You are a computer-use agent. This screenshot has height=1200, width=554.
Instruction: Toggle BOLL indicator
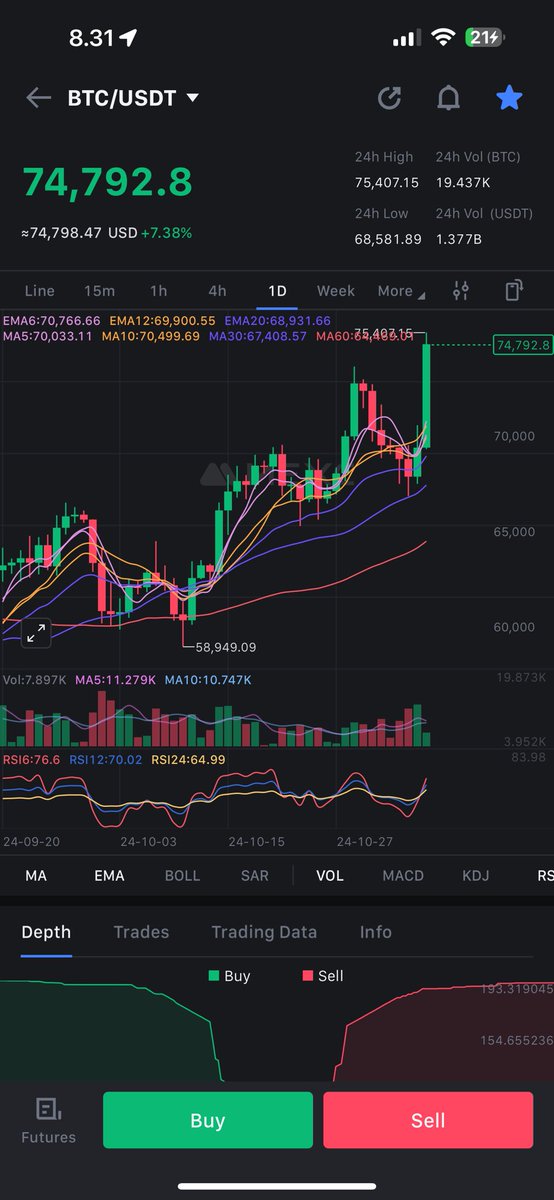[x=182, y=875]
